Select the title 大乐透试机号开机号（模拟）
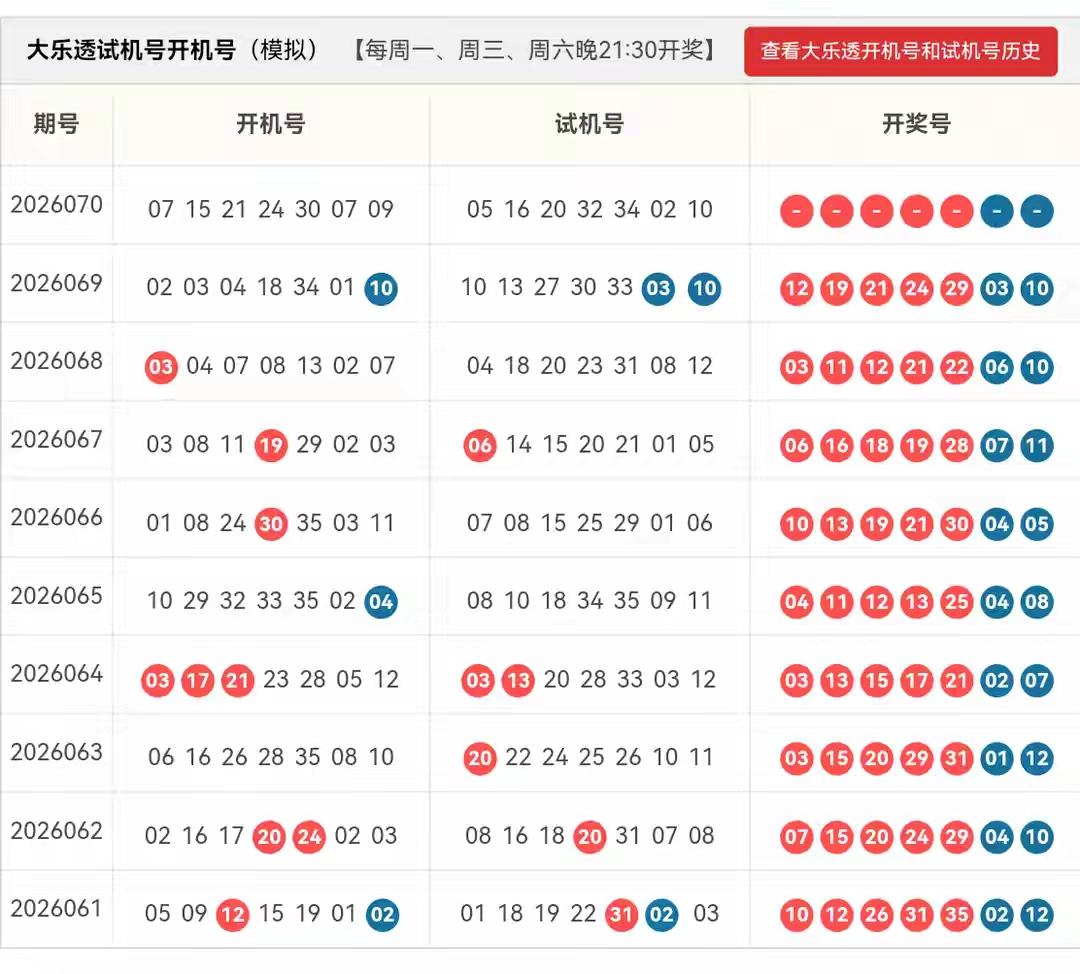Viewport: 1080px width, 974px height. [x=173, y=50]
